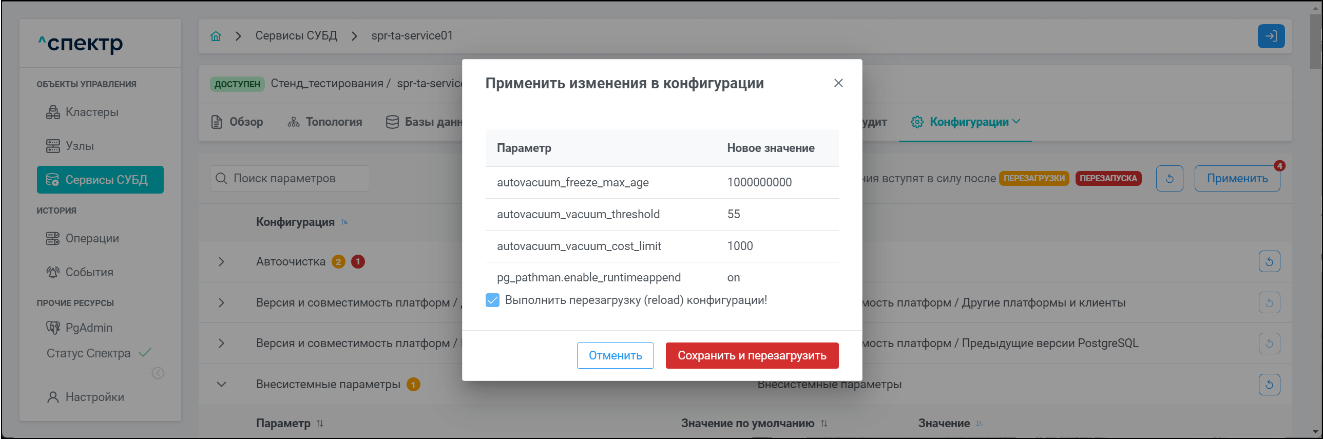Expand the Автоочистка group
The image size is (1324, 440).
pos(221,262)
